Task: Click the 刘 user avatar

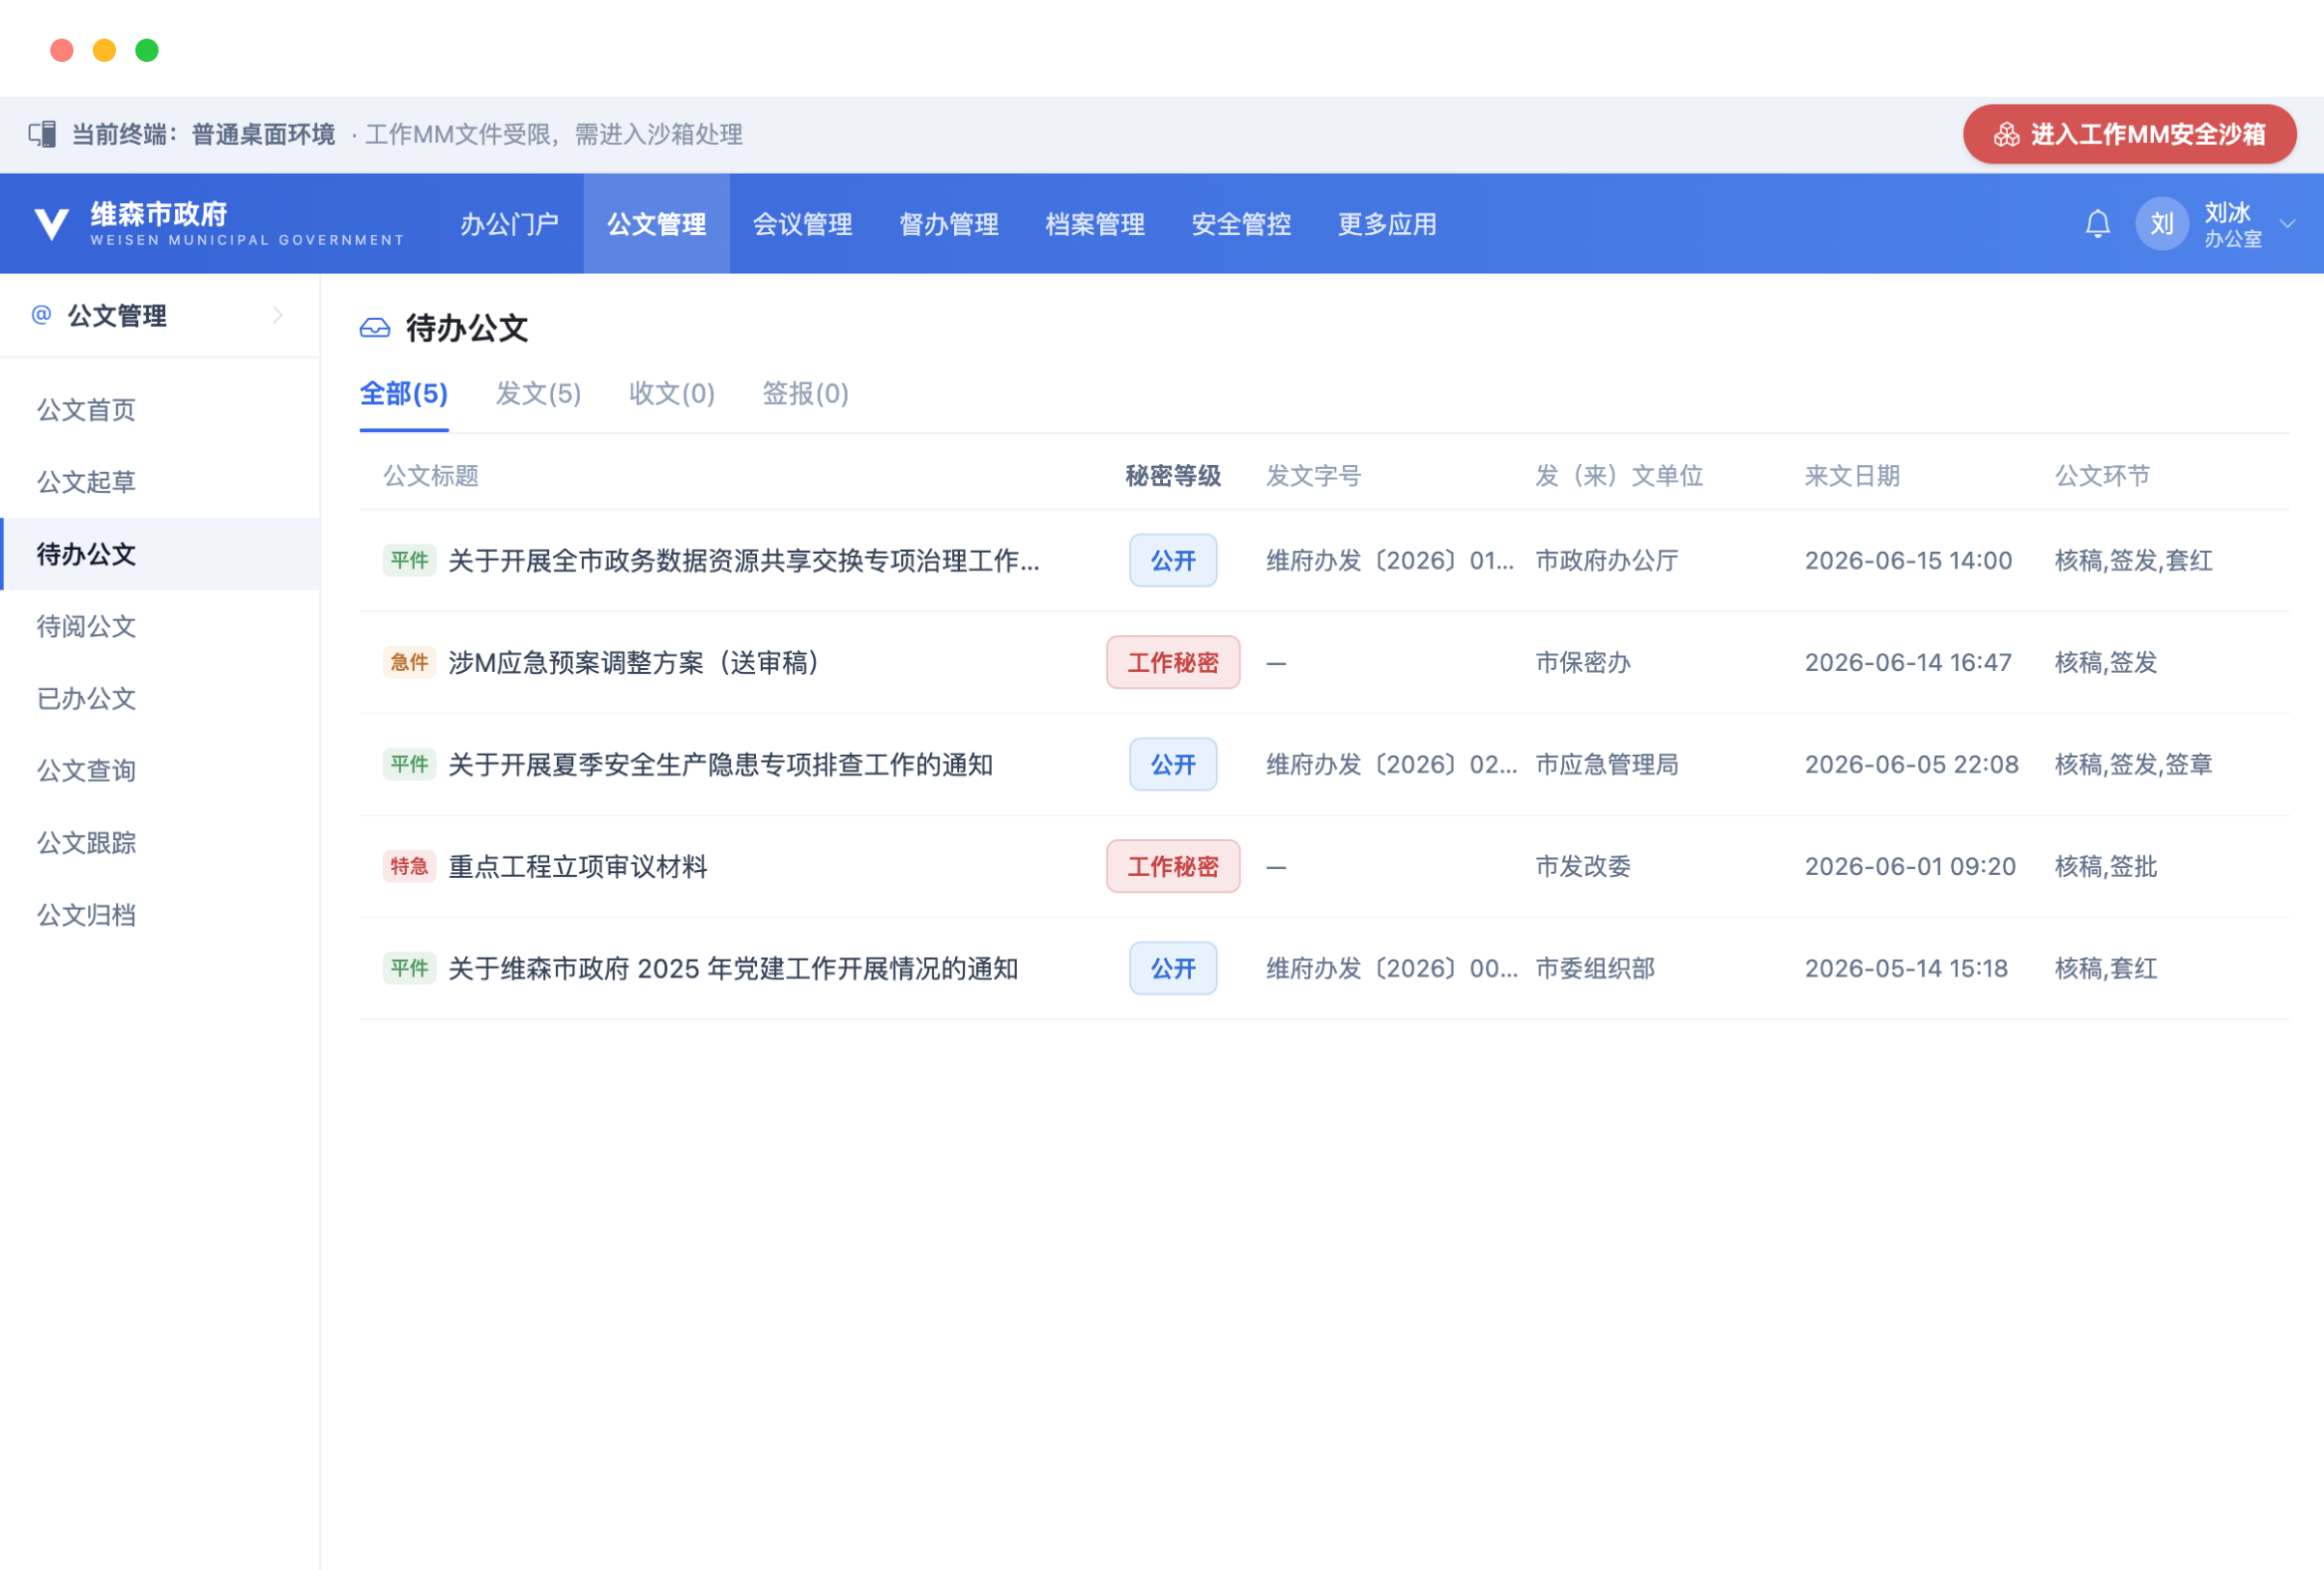Action: coord(2162,223)
